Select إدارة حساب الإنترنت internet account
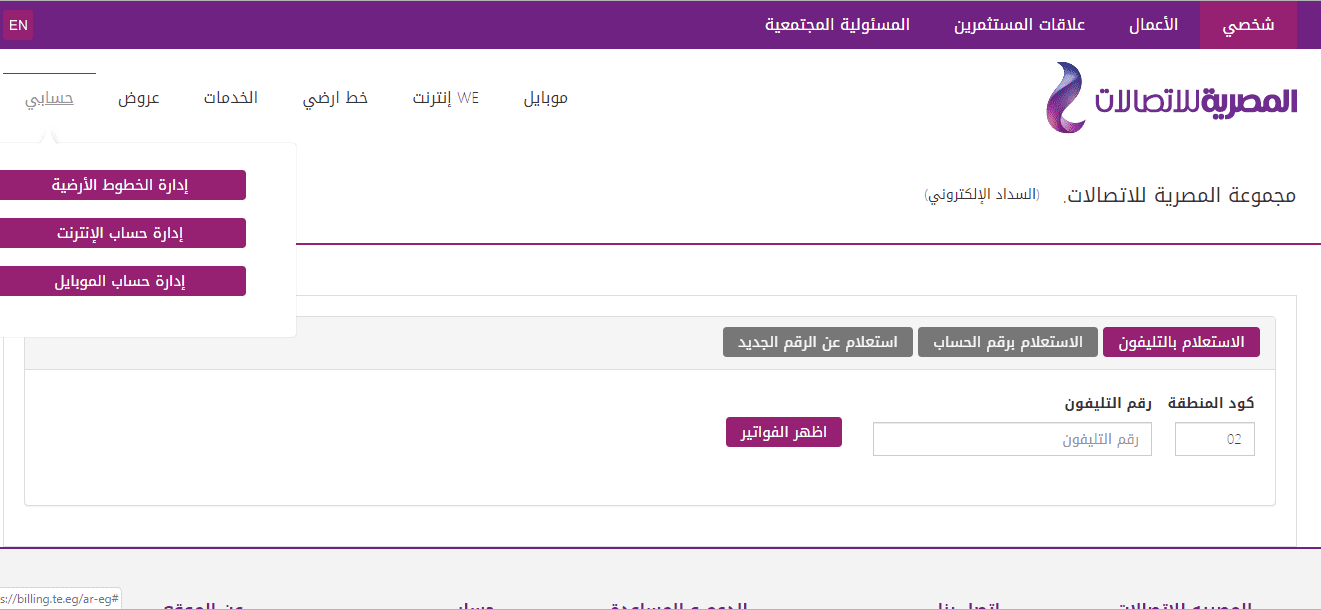Viewport: 1321px width, 610px height. coord(120,233)
